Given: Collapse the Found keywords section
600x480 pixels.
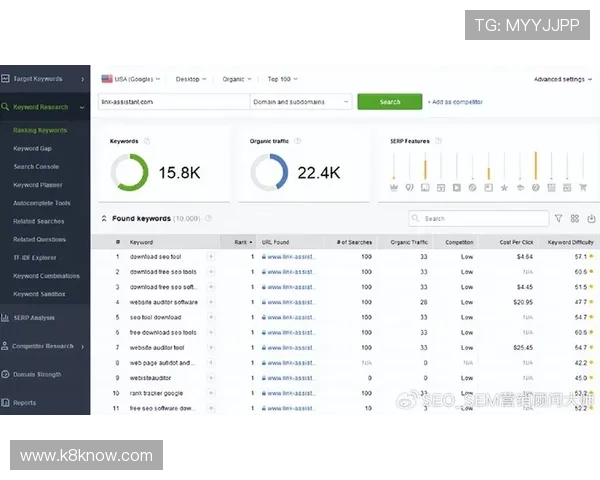Looking at the screenshot, I should tap(103, 218).
